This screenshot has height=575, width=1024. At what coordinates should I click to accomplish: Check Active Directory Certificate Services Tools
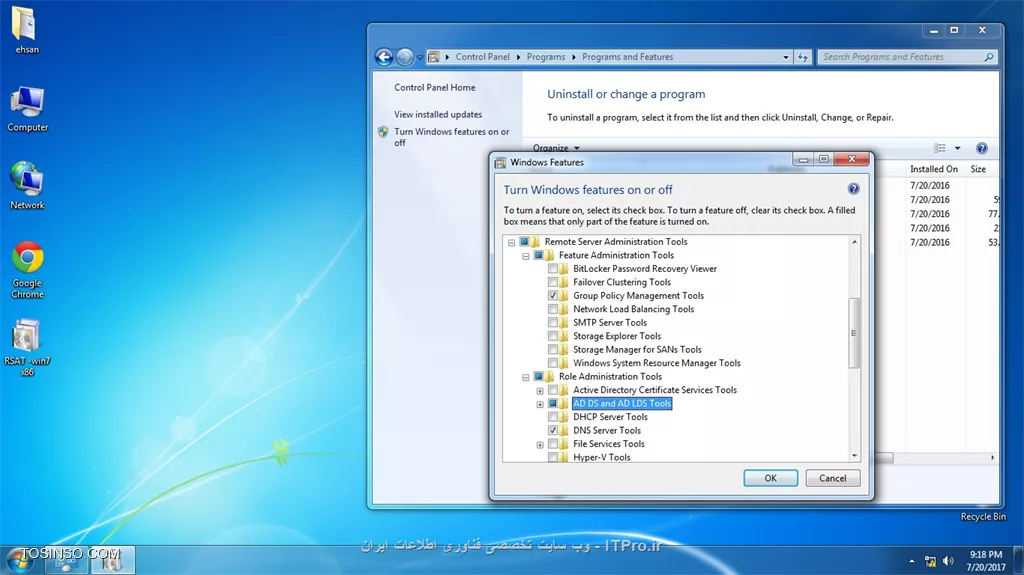(x=552, y=390)
